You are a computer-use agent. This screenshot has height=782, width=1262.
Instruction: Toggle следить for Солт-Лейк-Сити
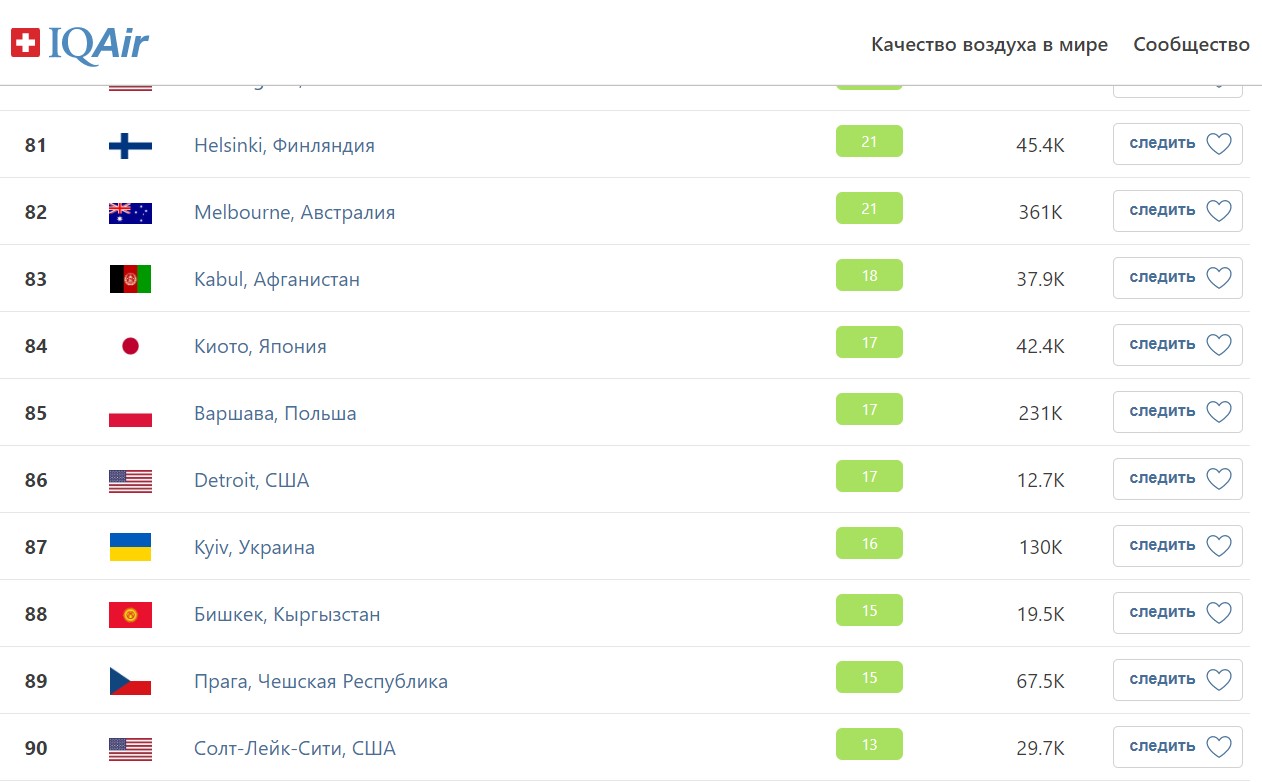[1178, 747]
